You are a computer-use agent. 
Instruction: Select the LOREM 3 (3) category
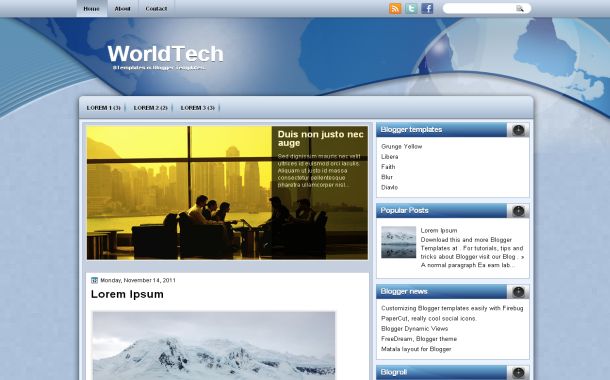pos(198,108)
